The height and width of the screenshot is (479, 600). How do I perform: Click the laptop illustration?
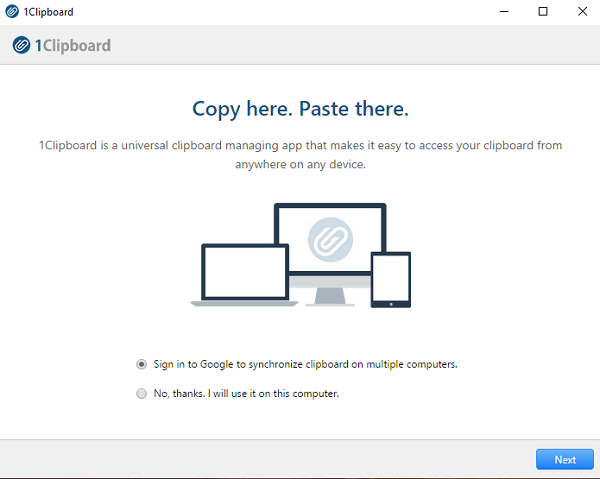click(245, 275)
